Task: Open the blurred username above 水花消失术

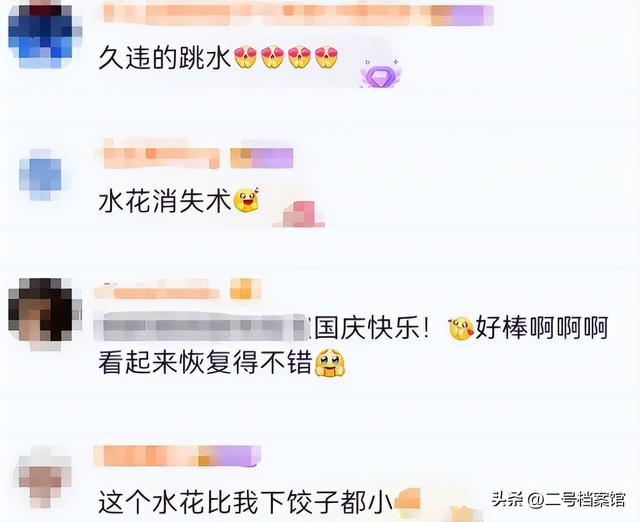Action: (x=161, y=158)
